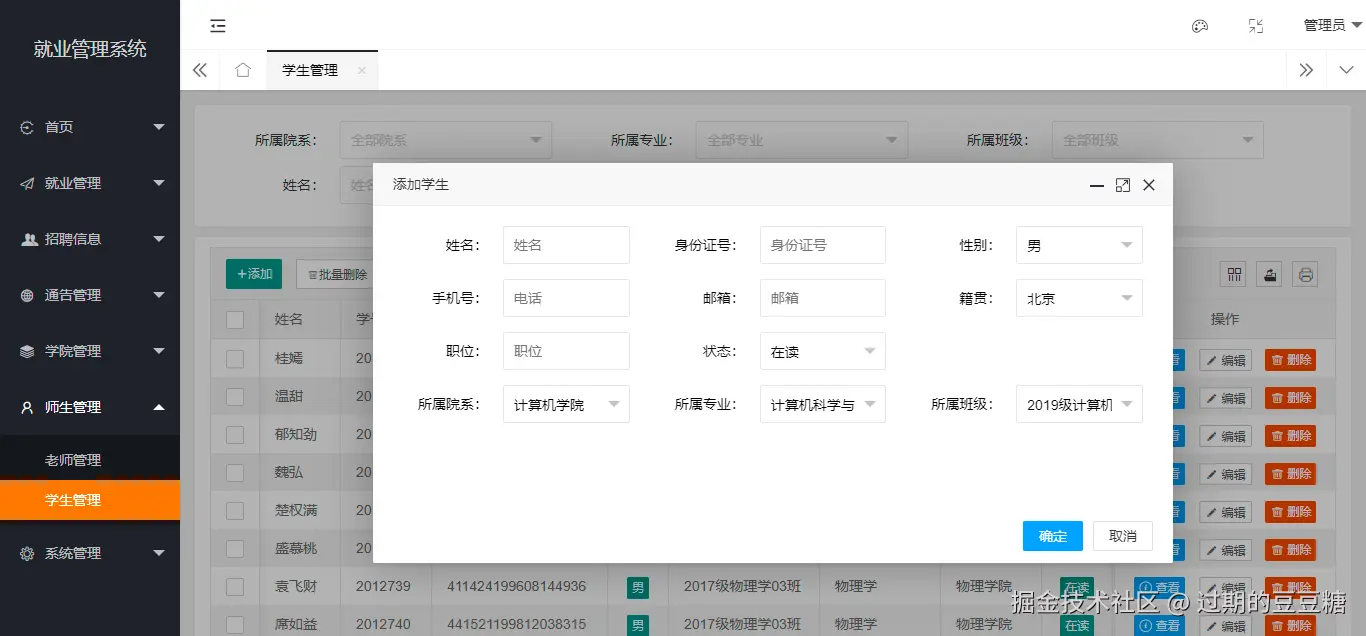Viewport: 1366px width, 636px height.
Task: Expand the 招聘信息 sidebar menu
Action: [x=90, y=239]
